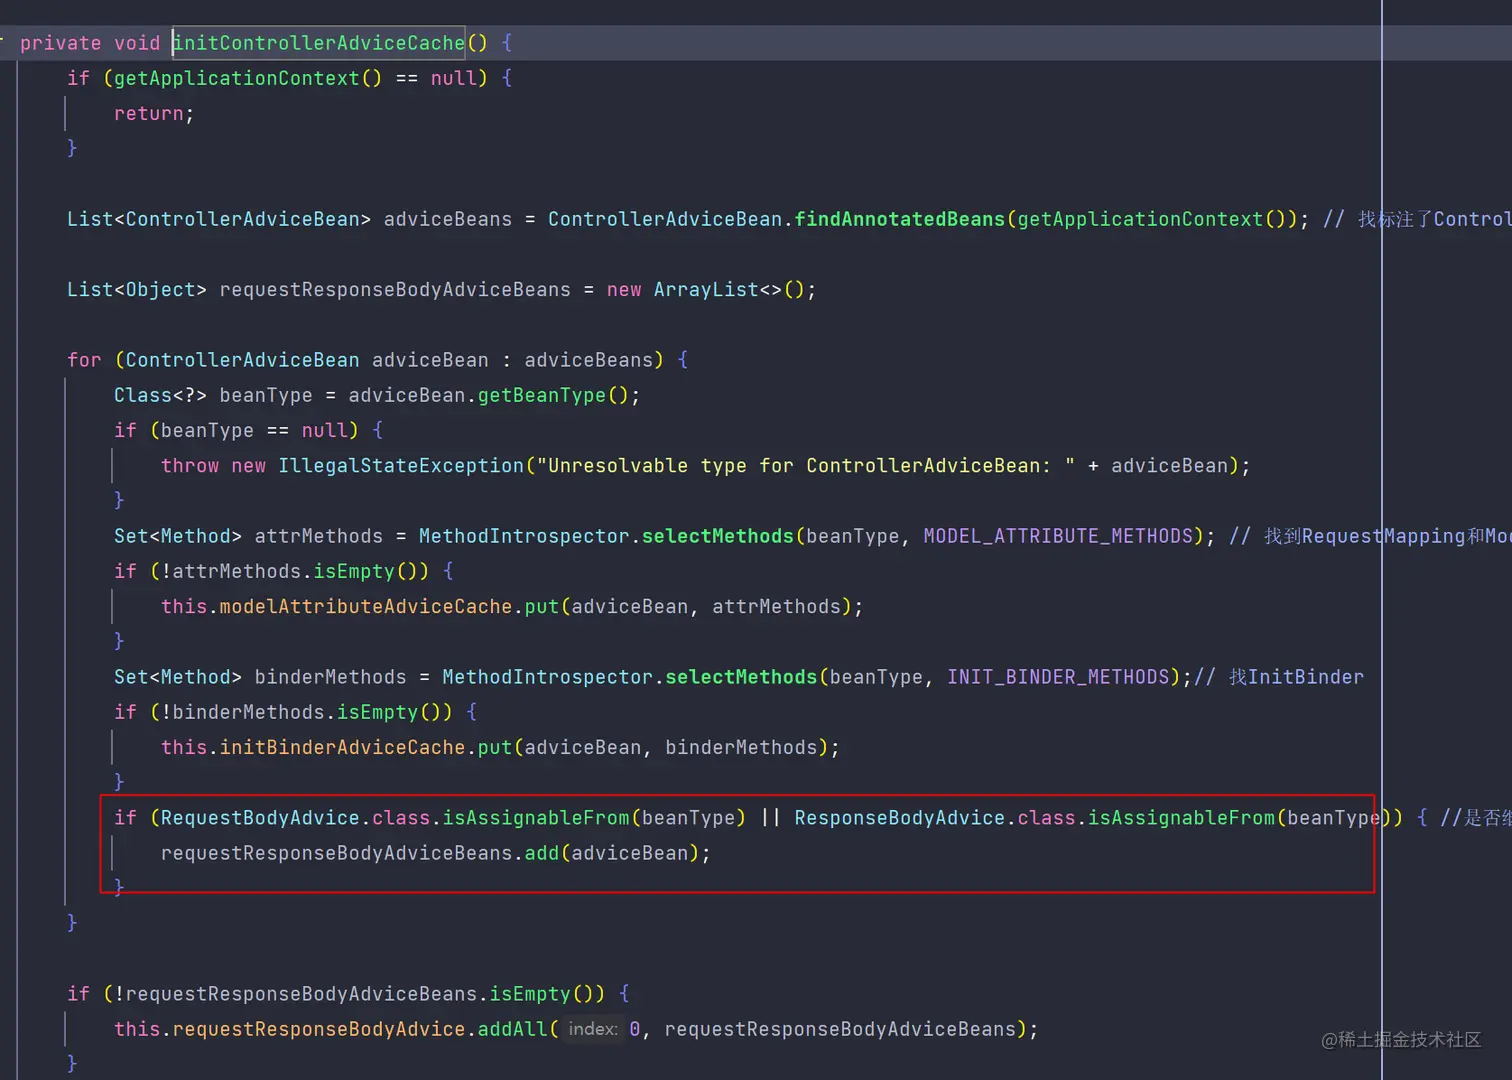
Task: Click isAssignableFrom after RequestBodyAdvice.class
Action: [x=536, y=818]
